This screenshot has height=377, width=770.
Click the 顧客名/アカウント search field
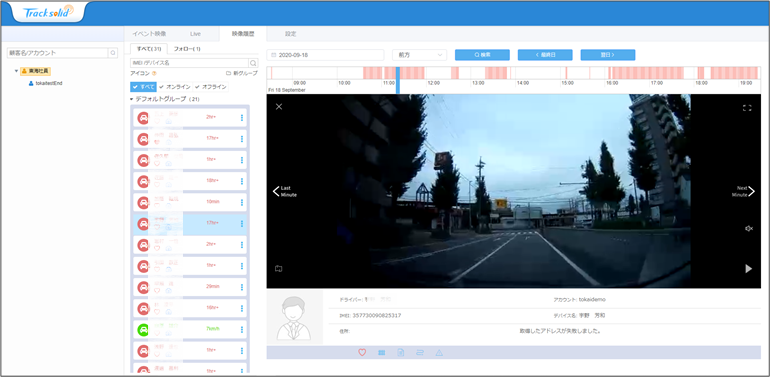[x=58, y=53]
